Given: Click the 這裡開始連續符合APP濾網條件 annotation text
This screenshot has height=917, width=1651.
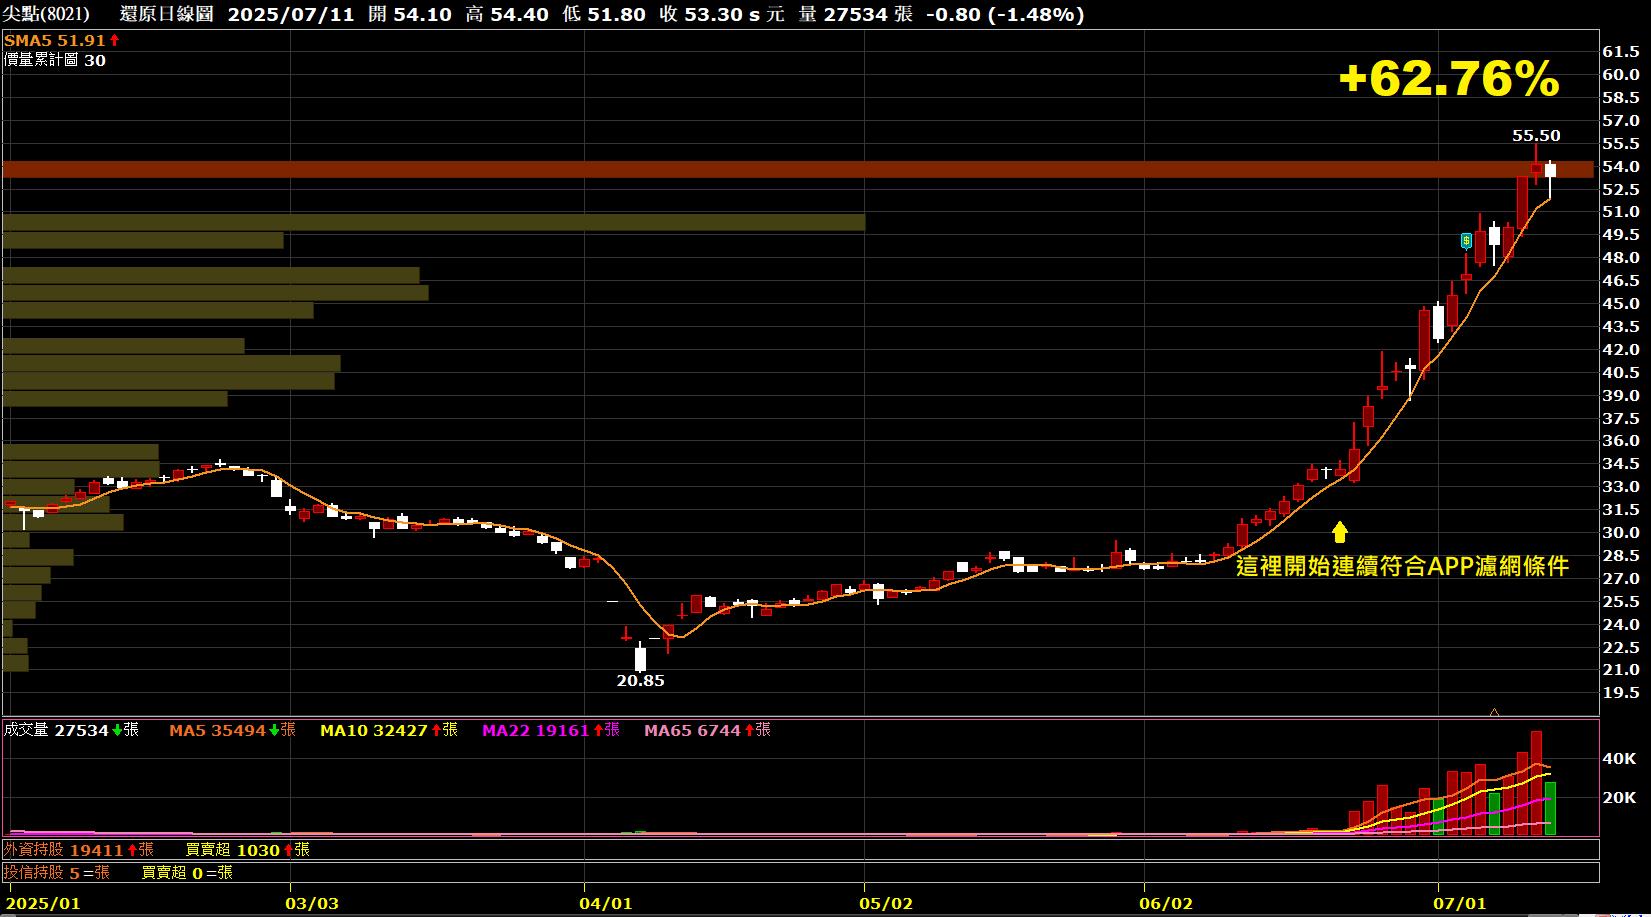Looking at the screenshot, I should coord(1402,567).
